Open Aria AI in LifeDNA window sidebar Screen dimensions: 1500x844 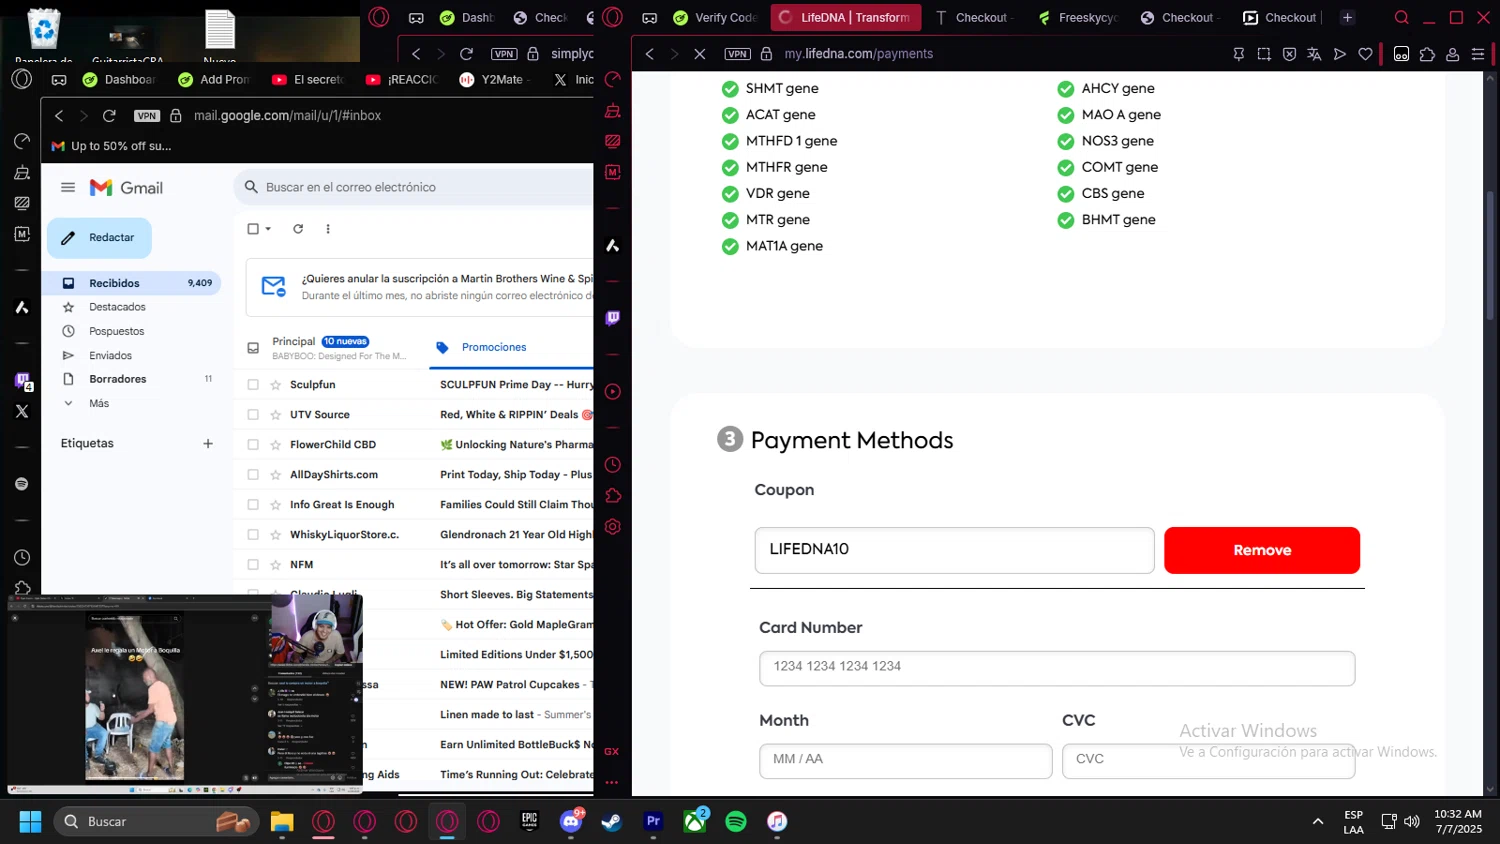pos(613,245)
